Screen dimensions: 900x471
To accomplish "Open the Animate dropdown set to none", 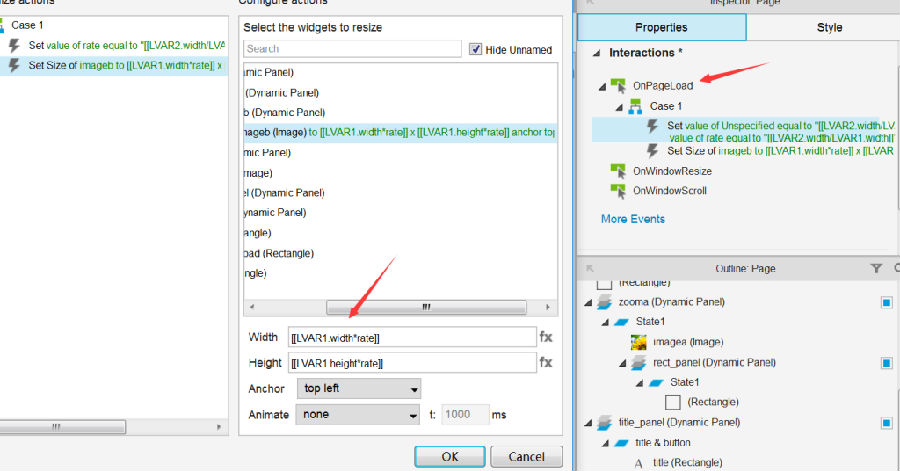I will pyautogui.click(x=358, y=414).
